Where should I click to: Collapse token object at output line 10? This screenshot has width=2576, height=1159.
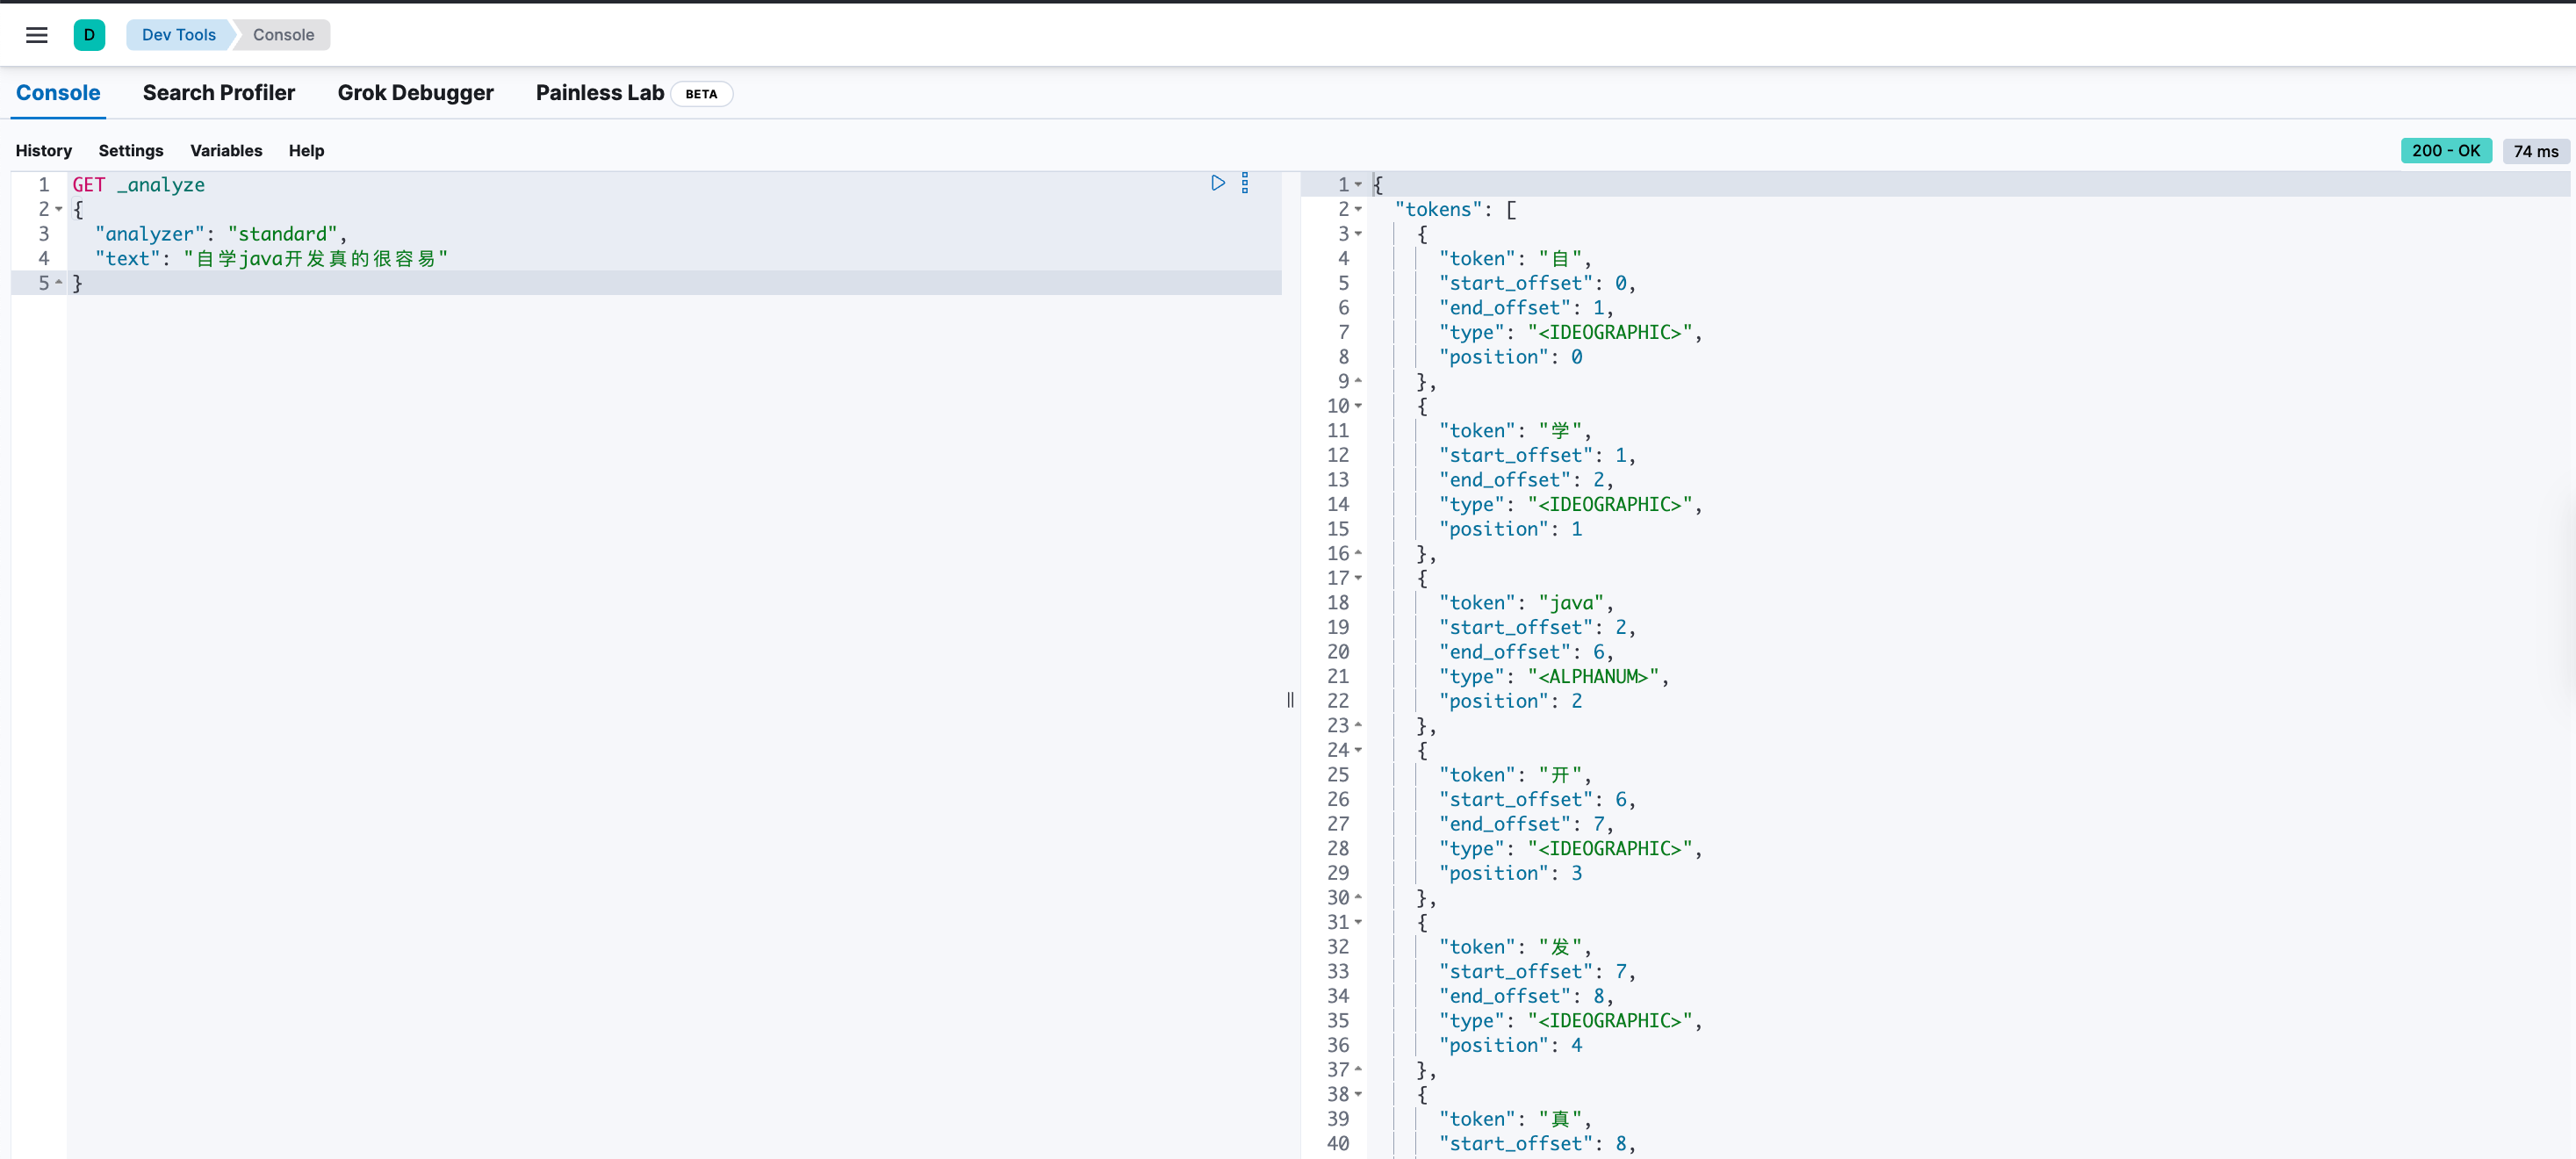(1358, 406)
